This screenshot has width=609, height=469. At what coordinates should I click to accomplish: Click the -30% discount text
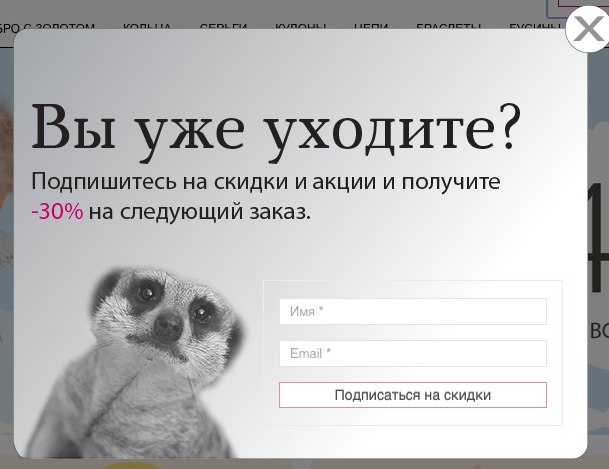click(57, 212)
